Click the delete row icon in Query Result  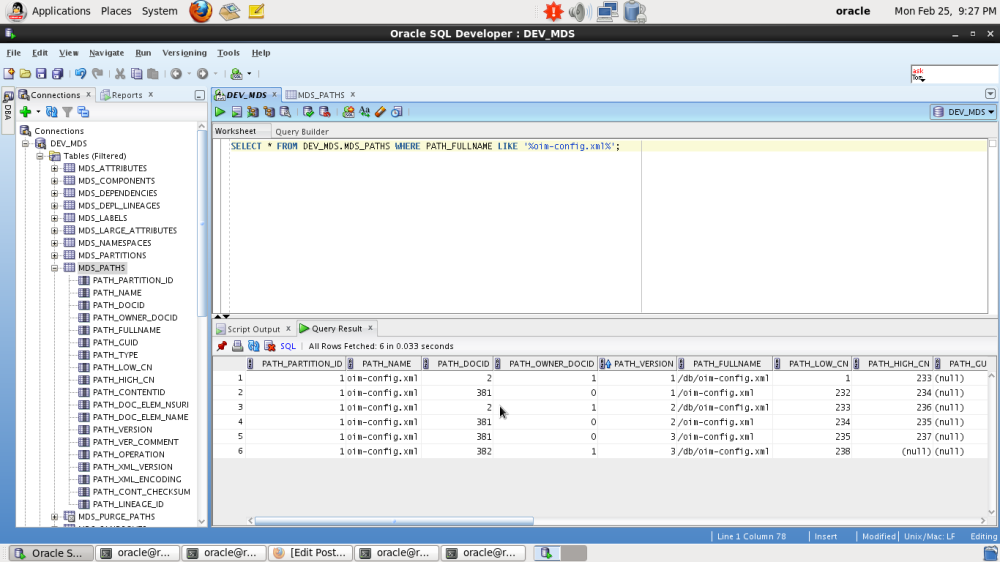pos(270,346)
